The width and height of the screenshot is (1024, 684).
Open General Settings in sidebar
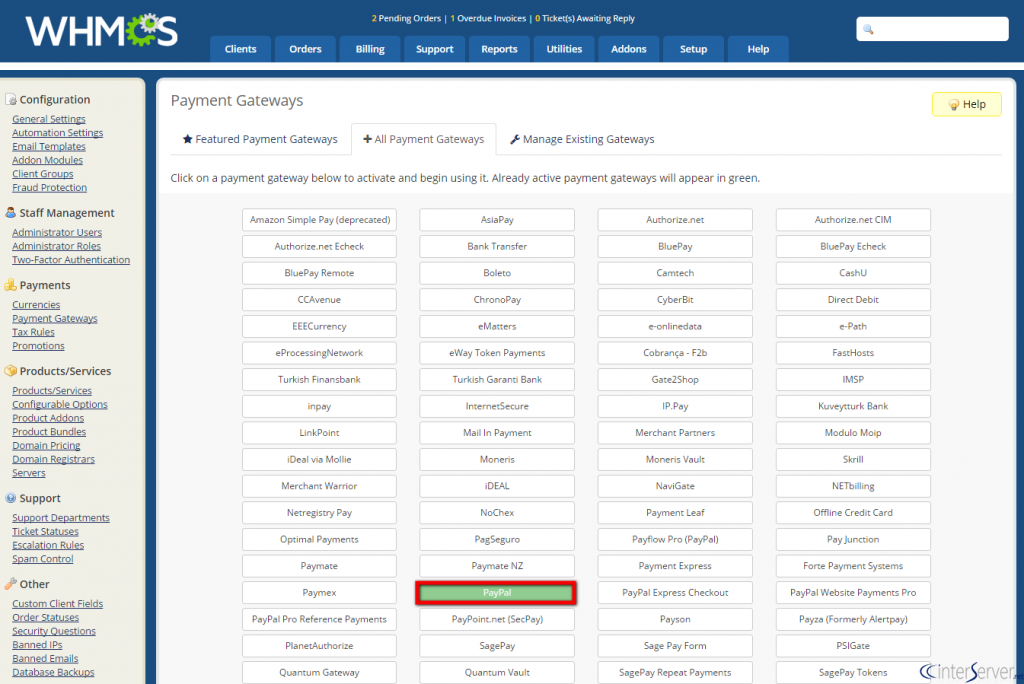coord(49,119)
